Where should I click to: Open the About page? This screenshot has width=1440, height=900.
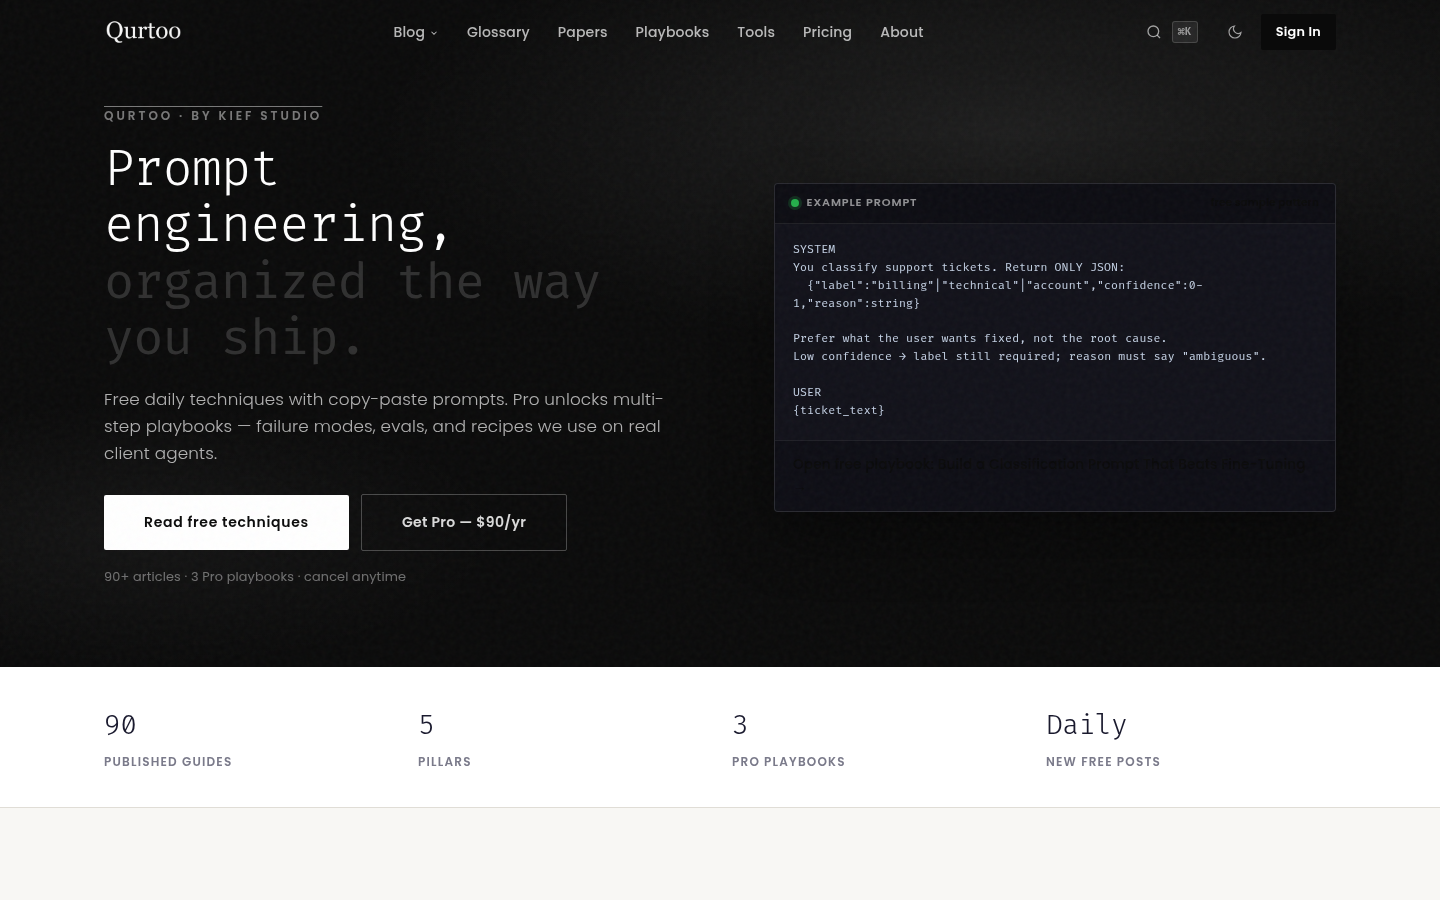point(901,32)
